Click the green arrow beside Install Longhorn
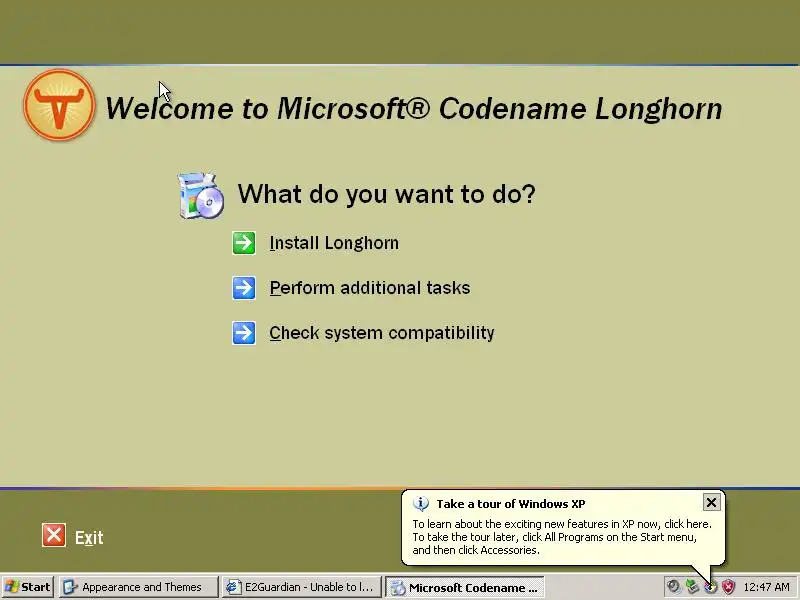The height and width of the screenshot is (600, 800). (244, 243)
